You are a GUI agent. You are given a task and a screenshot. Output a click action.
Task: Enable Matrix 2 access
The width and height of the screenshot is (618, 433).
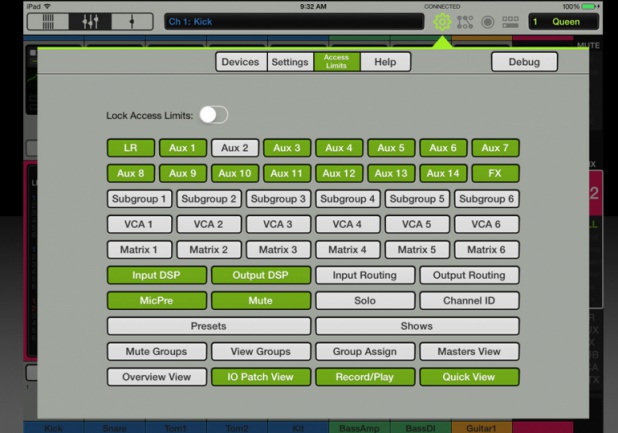click(209, 250)
